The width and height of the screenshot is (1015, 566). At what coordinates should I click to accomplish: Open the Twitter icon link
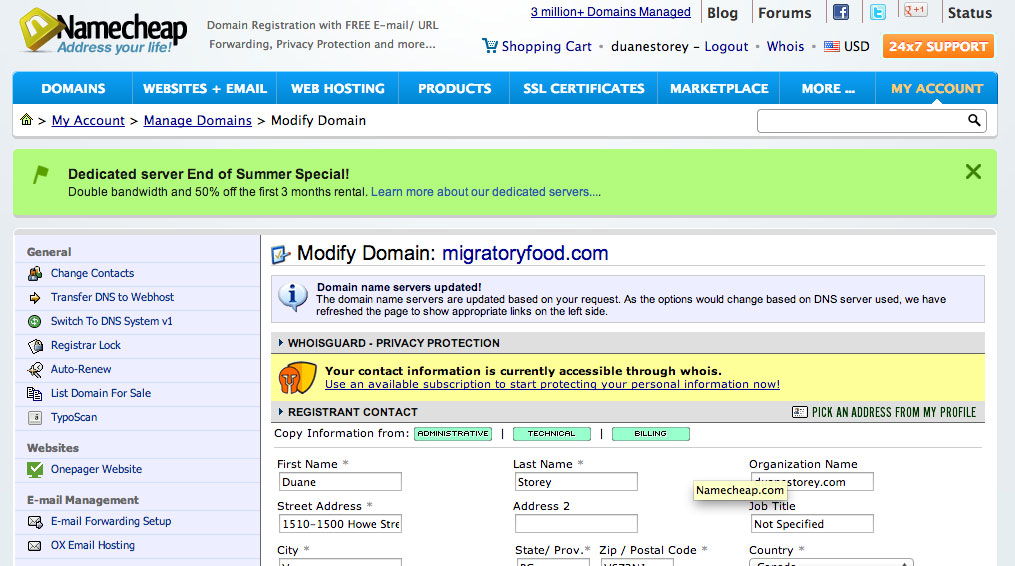(x=878, y=12)
